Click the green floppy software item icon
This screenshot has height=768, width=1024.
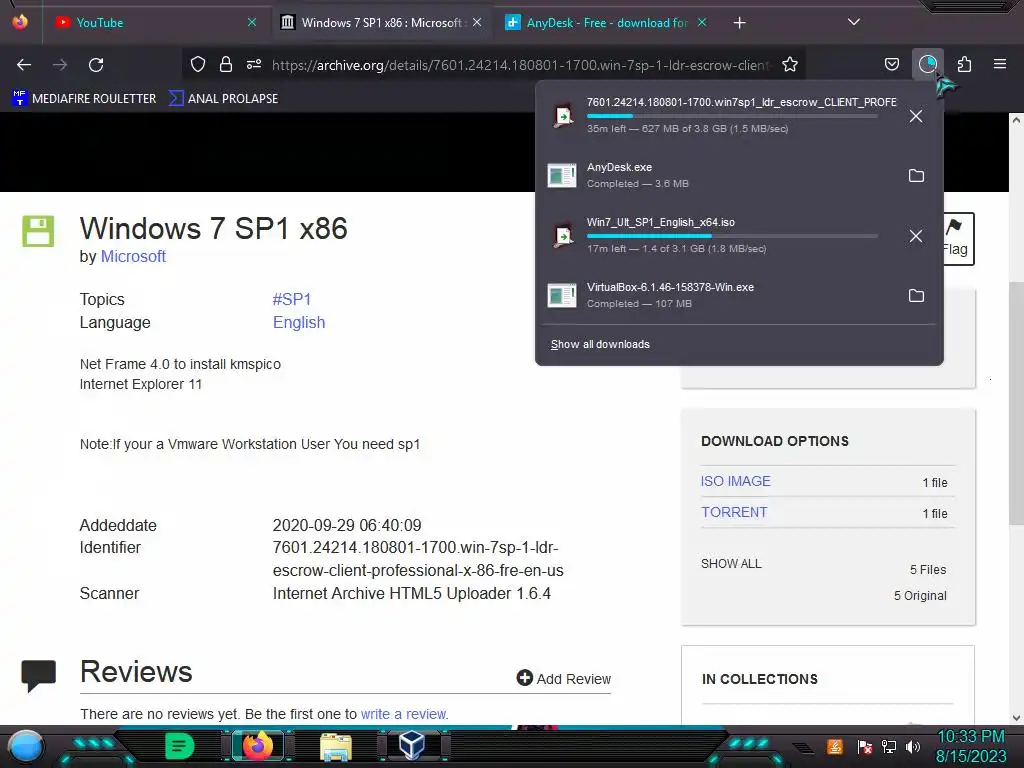click(39, 231)
